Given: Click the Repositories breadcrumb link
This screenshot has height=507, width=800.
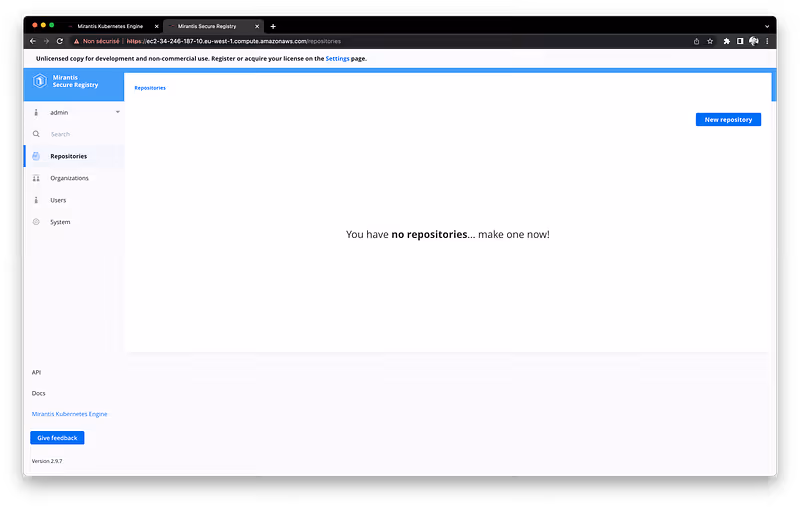Looking at the screenshot, I should [x=150, y=88].
